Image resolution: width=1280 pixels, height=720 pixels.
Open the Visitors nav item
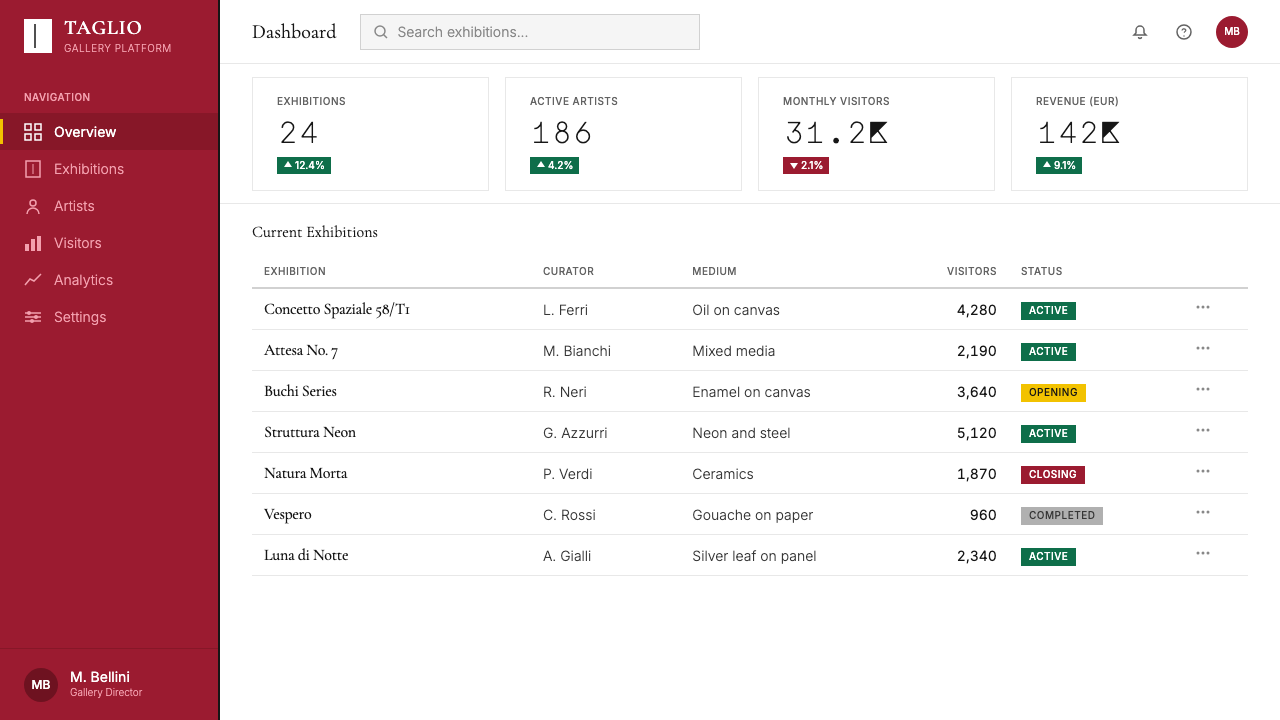pyautogui.click(x=109, y=243)
